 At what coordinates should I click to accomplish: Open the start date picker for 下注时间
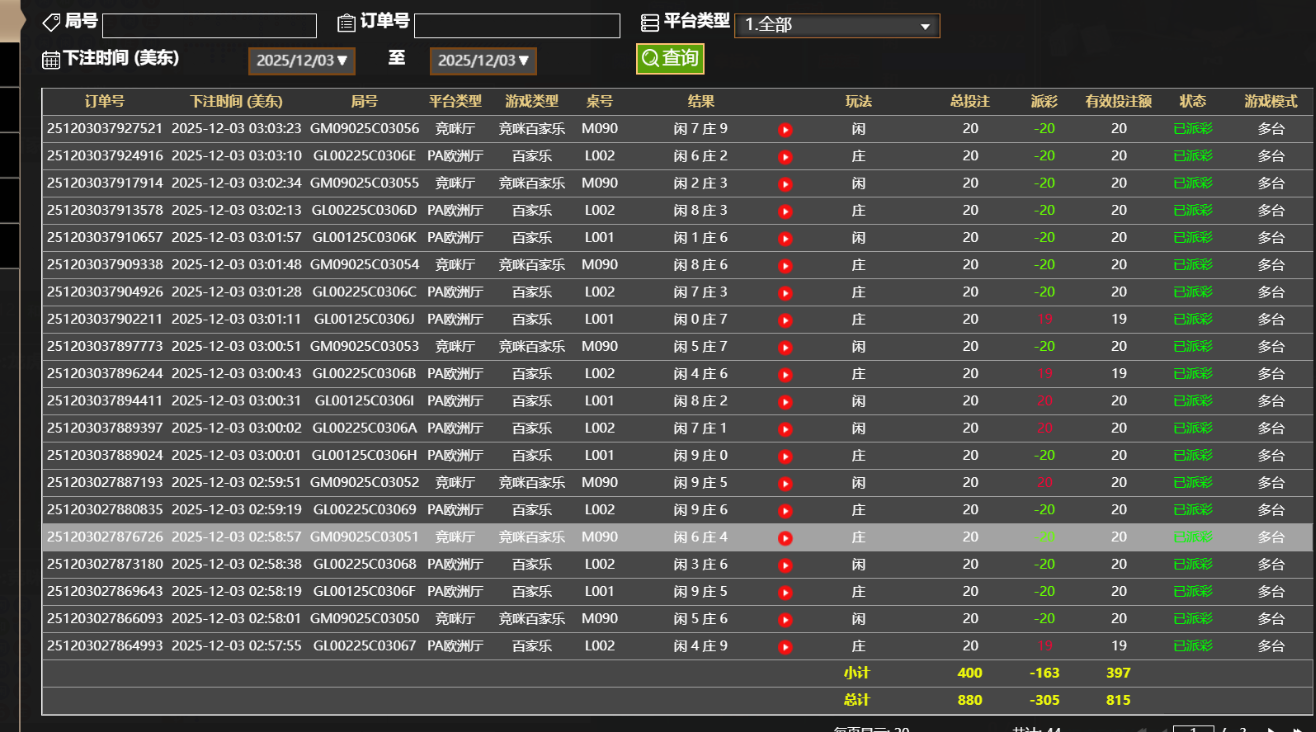click(301, 61)
